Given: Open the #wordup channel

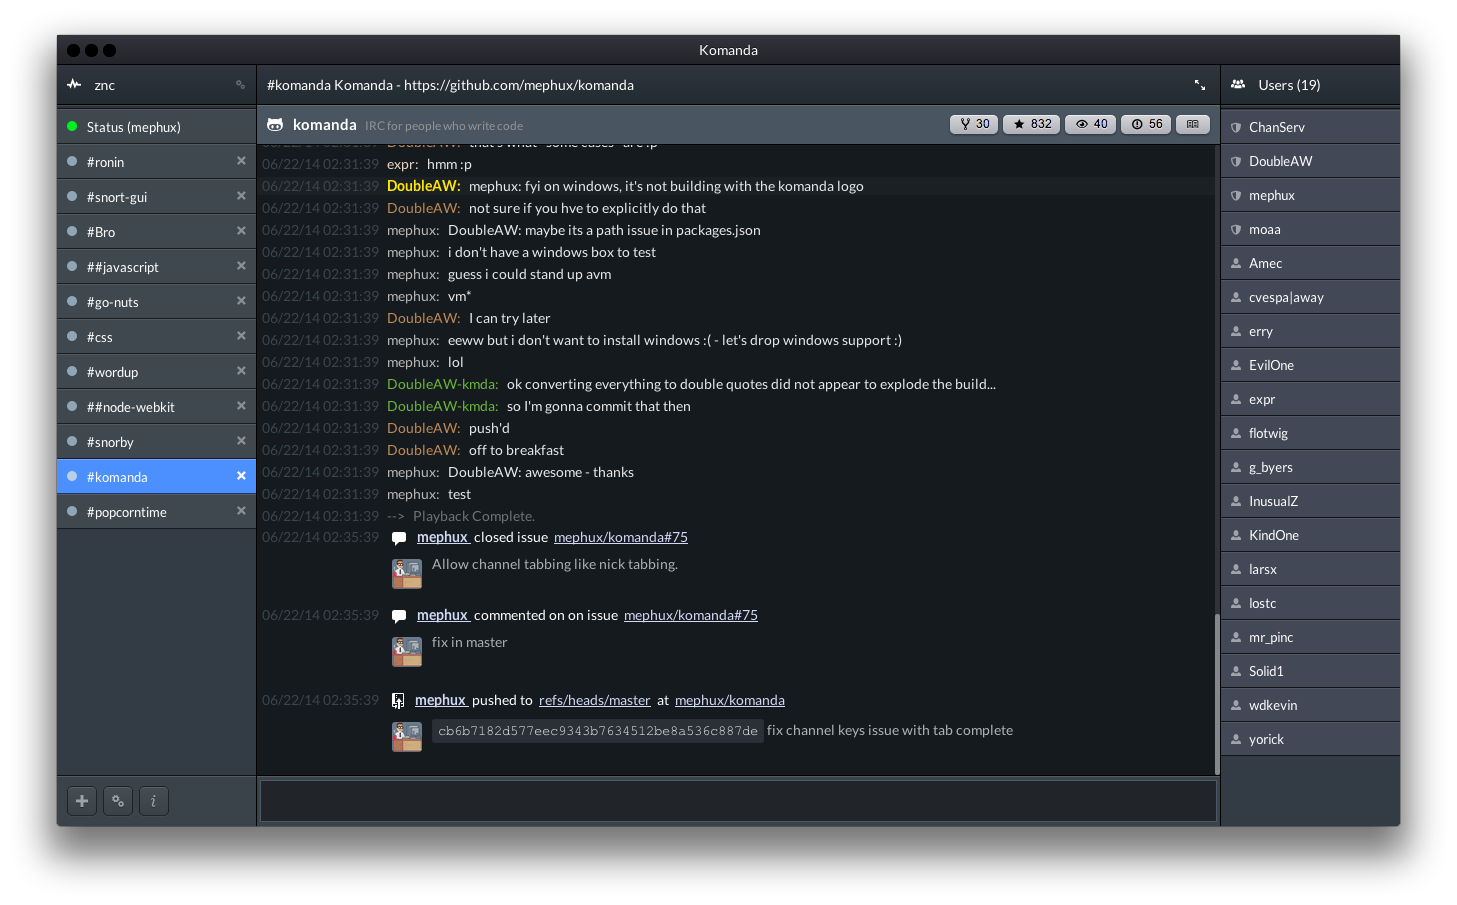Looking at the screenshot, I should [156, 372].
